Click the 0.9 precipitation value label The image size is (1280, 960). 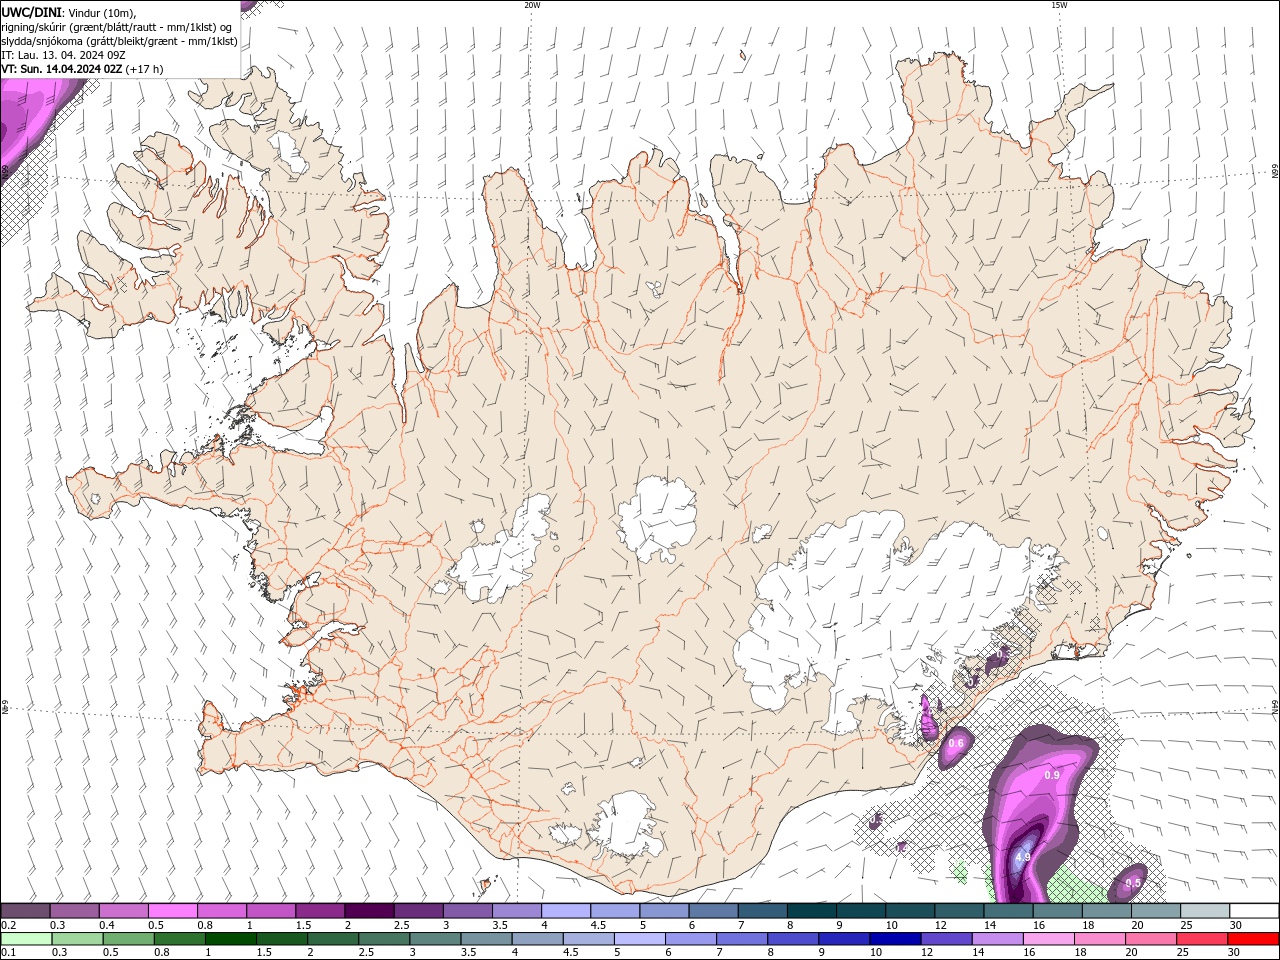click(x=1051, y=775)
